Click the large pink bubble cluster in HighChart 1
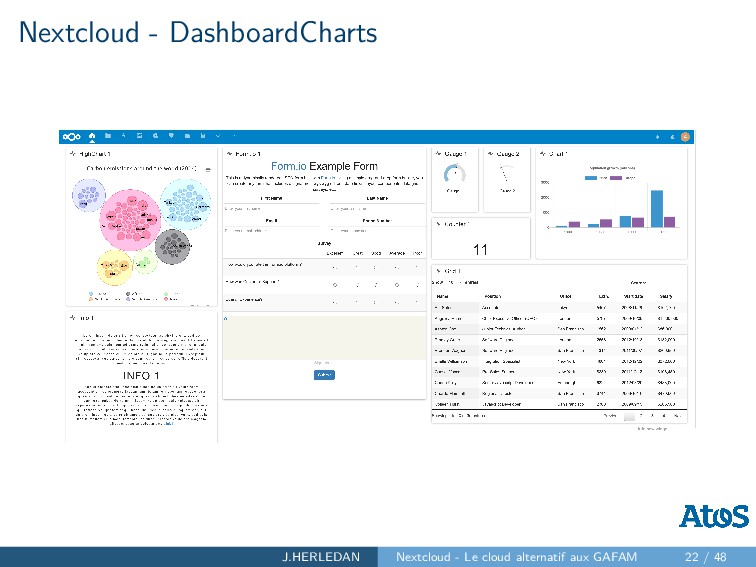 [130, 219]
